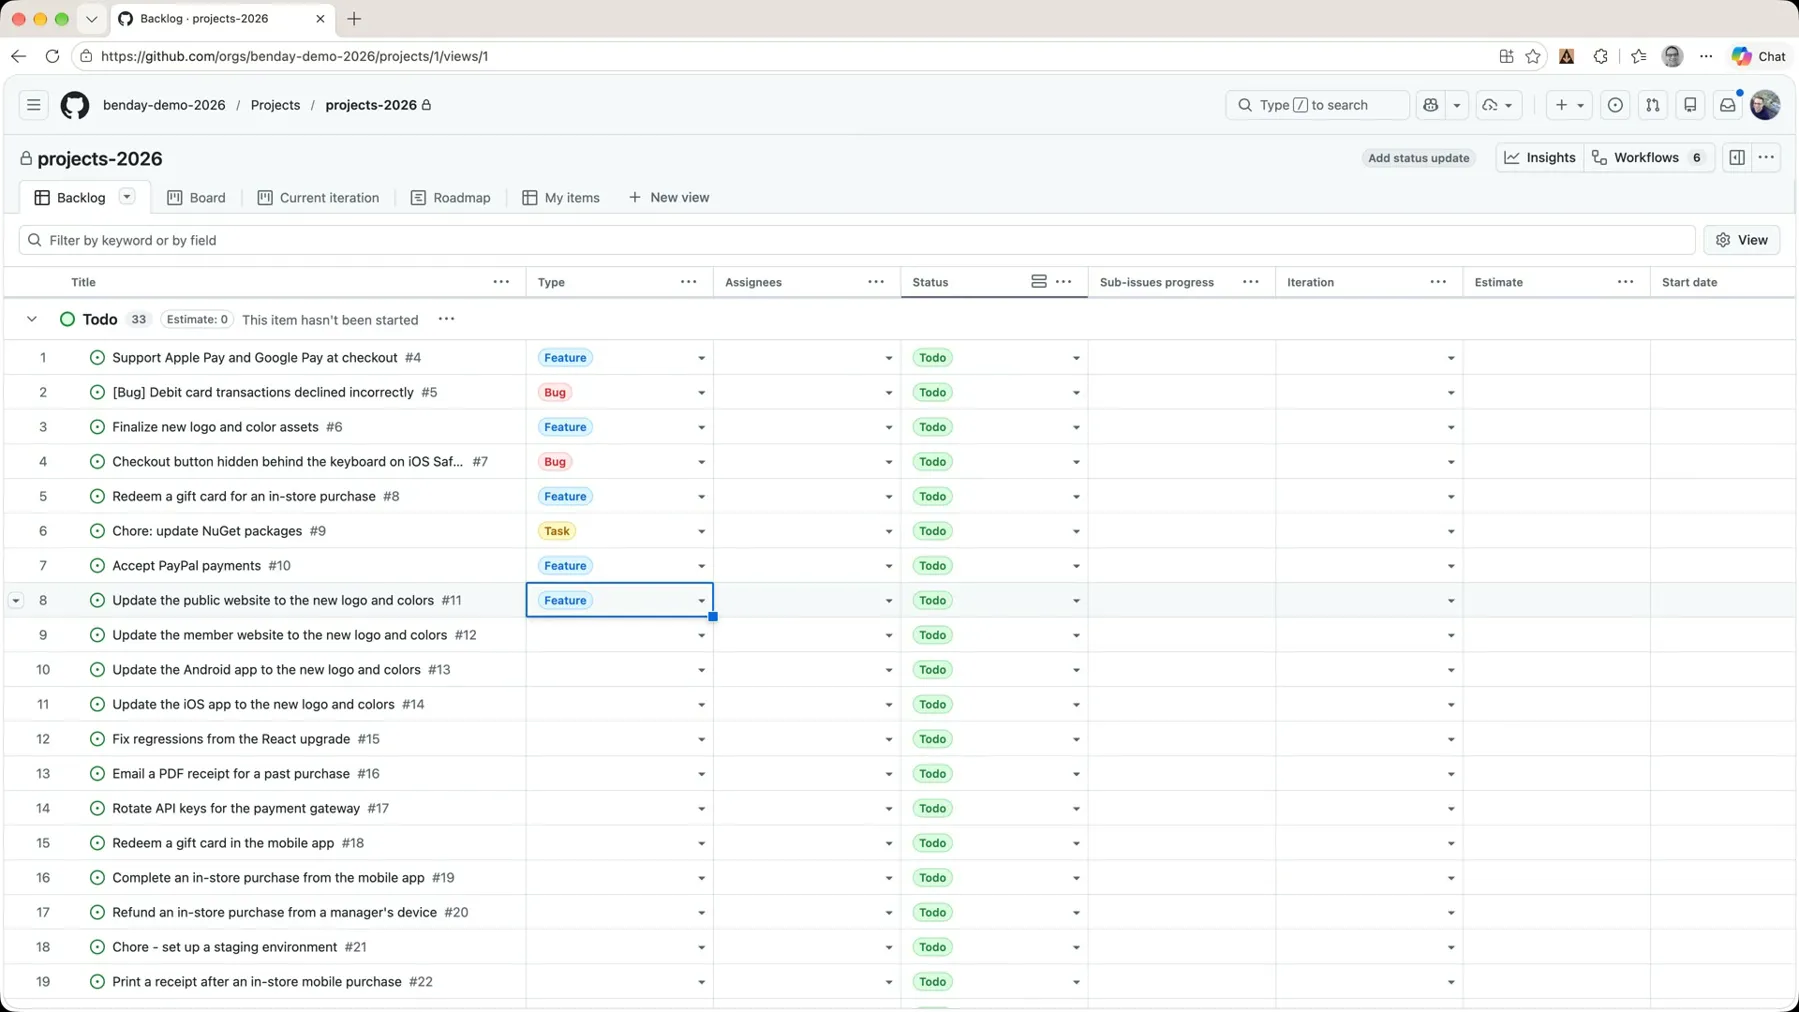Go to the GitHub homepage via Octocat logo
1799x1012 pixels.
75,105
